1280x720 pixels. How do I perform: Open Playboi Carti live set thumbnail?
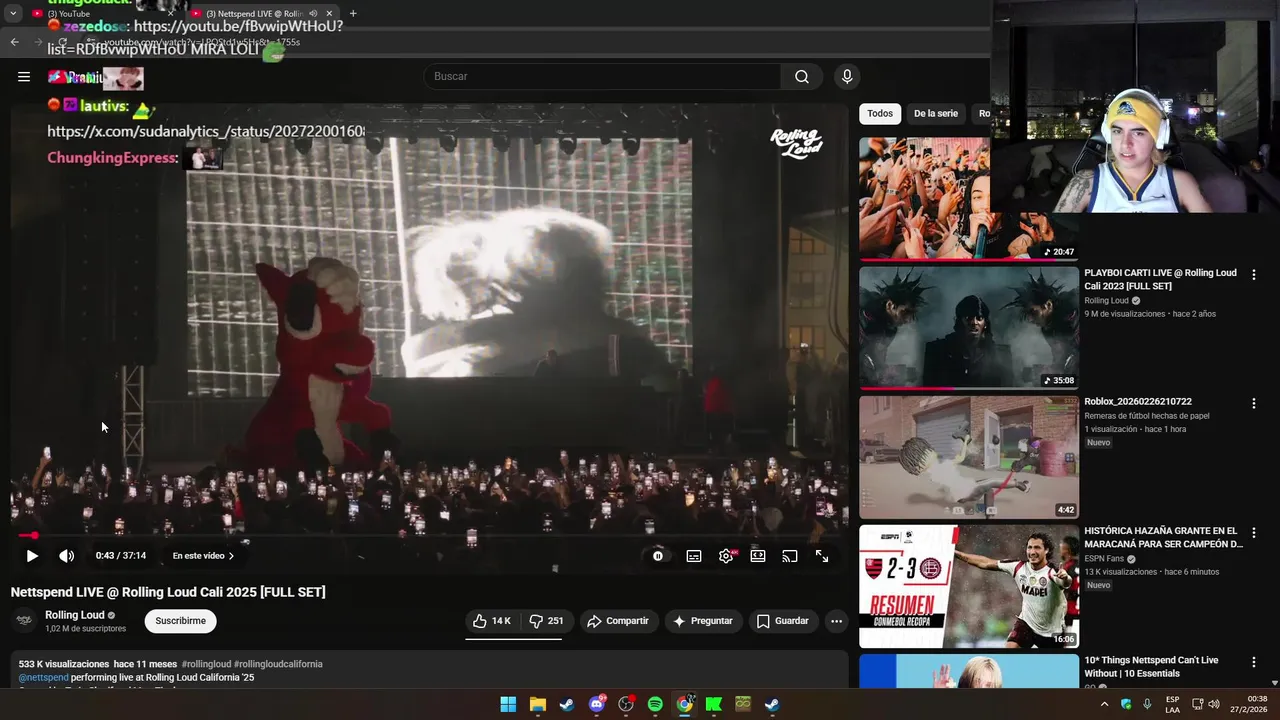click(969, 327)
